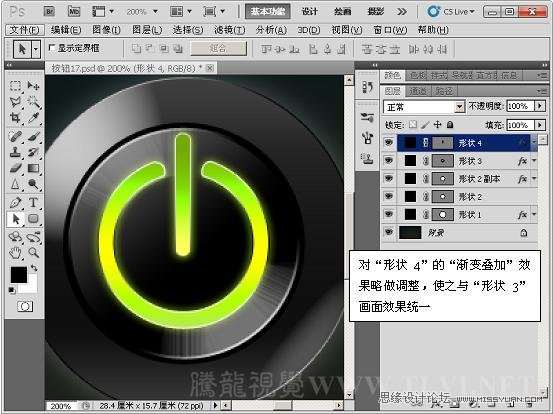
Task: Click the canvas vertical scrollbar up arrow
Action: 349,80
